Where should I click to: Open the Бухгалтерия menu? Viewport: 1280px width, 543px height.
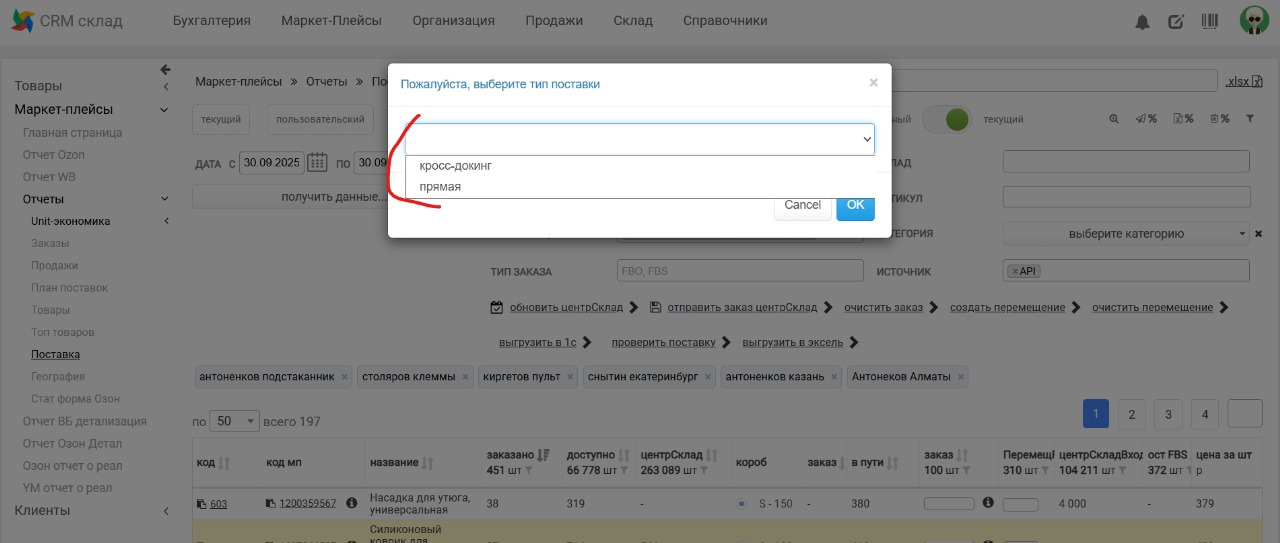pyautogui.click(x=211, y=21)
